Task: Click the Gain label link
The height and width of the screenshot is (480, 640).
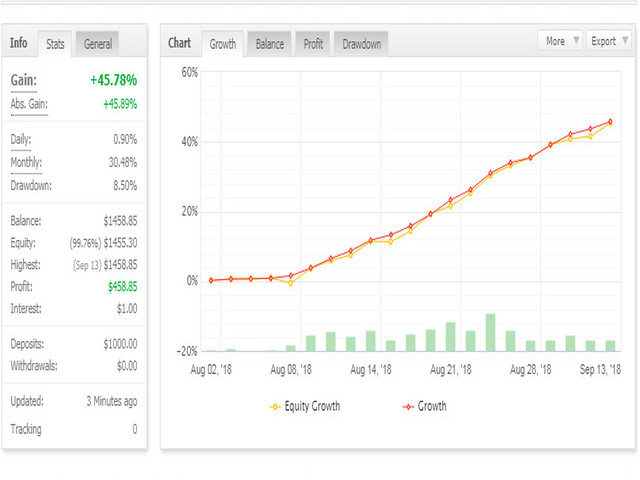Action: tap(24, 80)
